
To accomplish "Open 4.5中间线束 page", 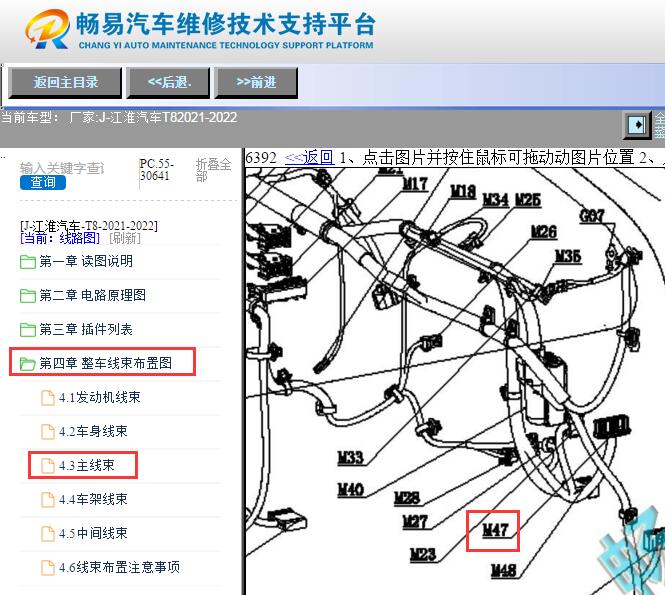I will tap(93, 533).
